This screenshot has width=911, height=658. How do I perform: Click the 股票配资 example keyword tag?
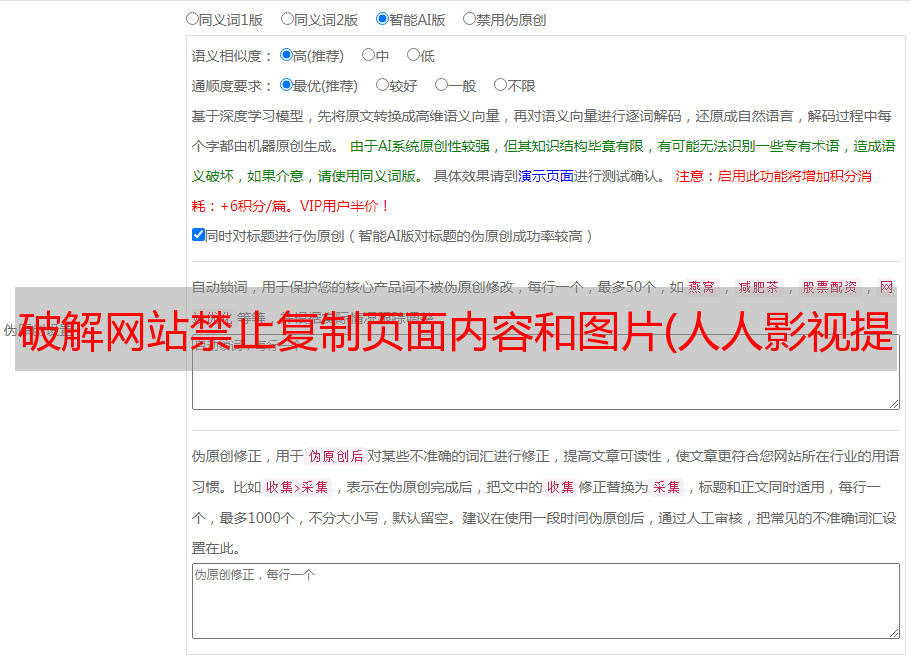tap(830, 287)
